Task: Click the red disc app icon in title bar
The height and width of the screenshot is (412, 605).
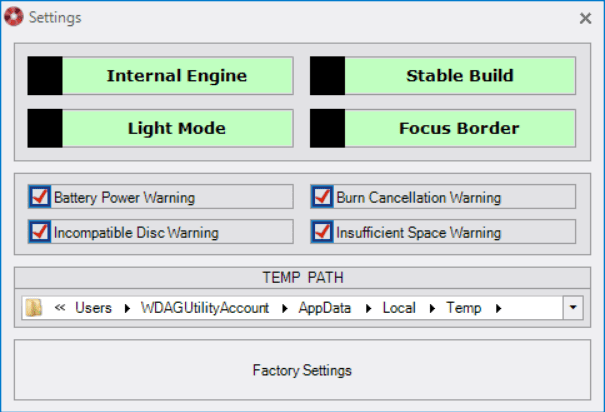Action: 14,17
